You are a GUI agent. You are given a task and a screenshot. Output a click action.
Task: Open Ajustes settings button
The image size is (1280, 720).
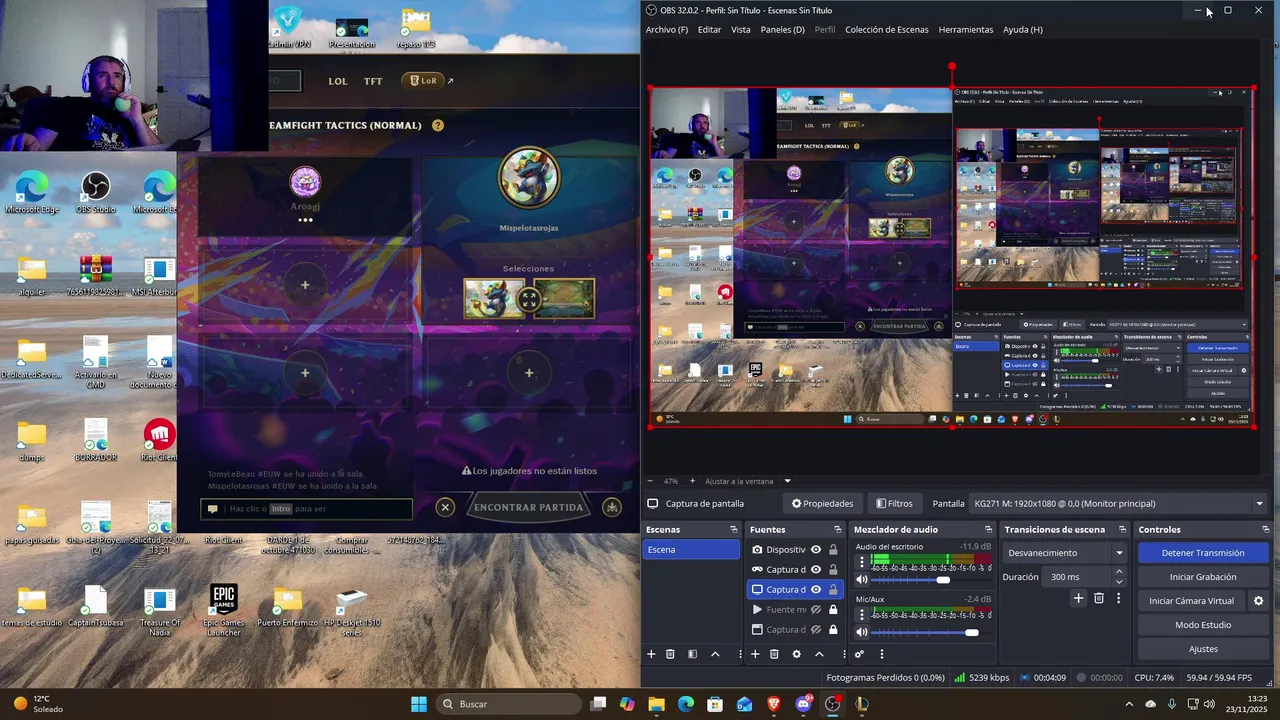[1203, 649]
